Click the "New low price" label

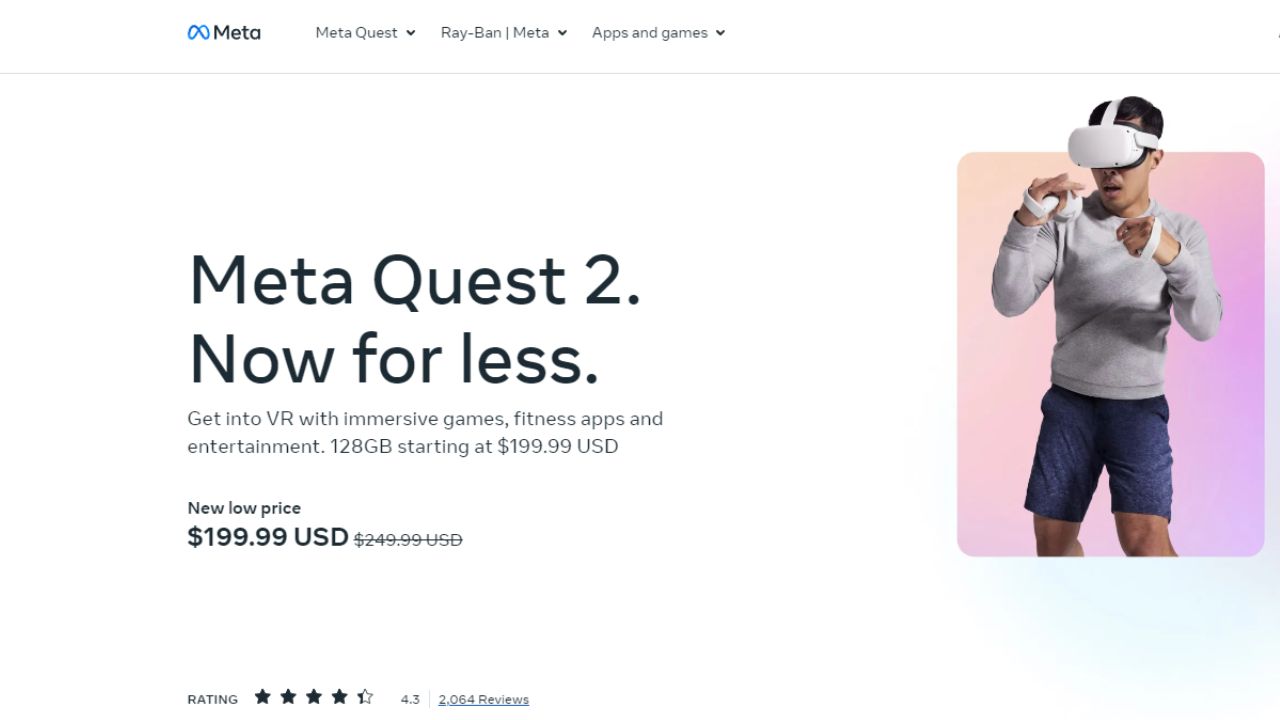click(244, 508)
